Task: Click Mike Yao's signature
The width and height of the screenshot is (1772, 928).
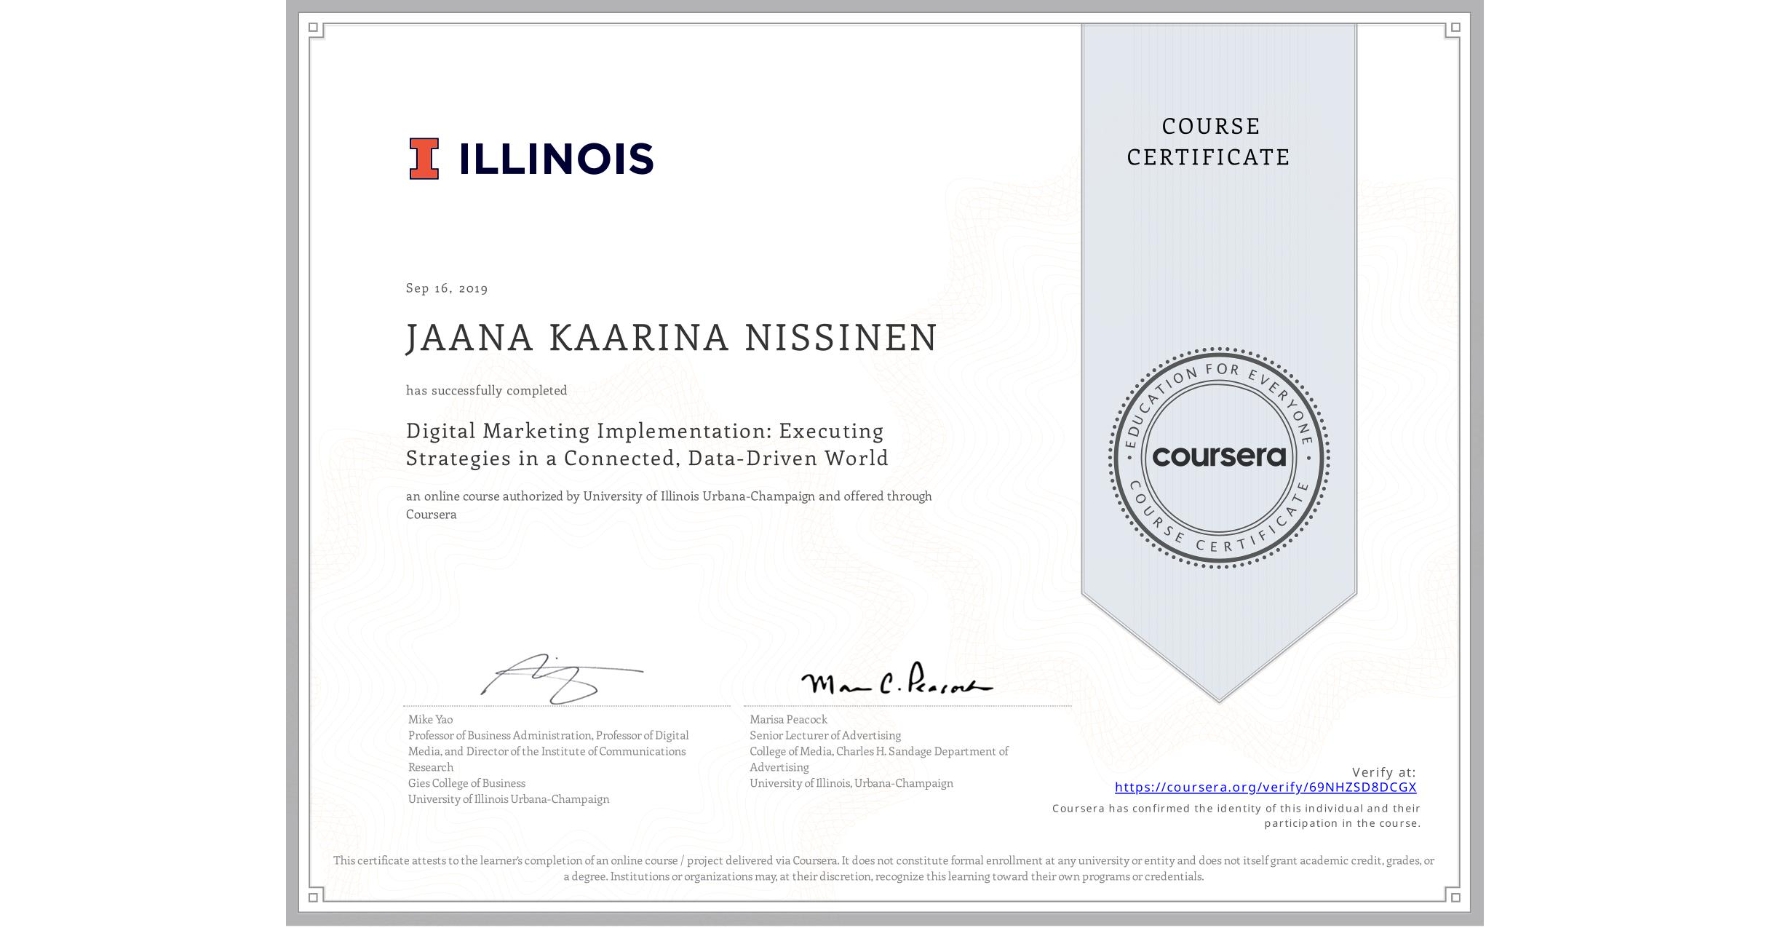Action: point(561,678)
